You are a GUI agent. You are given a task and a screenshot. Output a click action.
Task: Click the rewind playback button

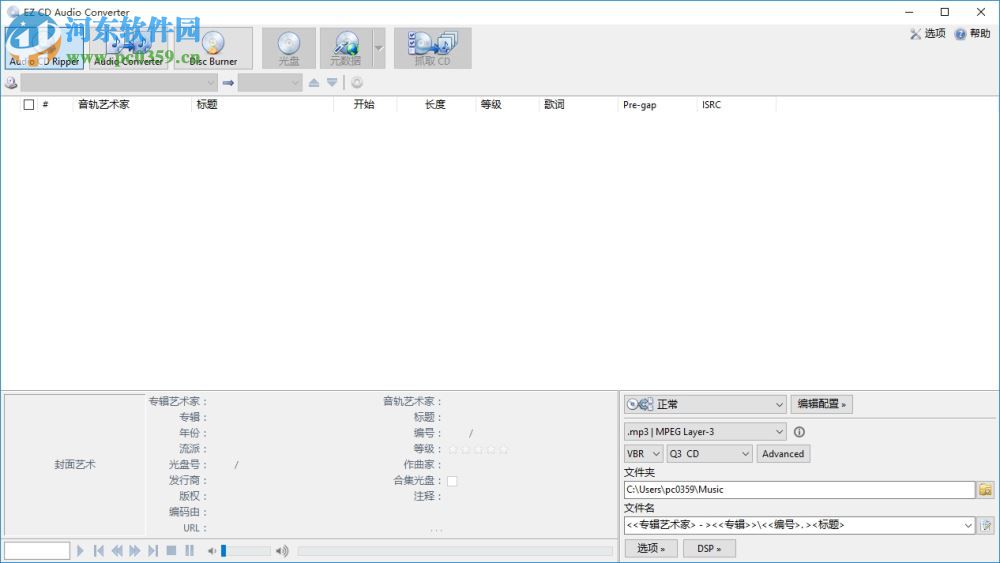(117, 550)
